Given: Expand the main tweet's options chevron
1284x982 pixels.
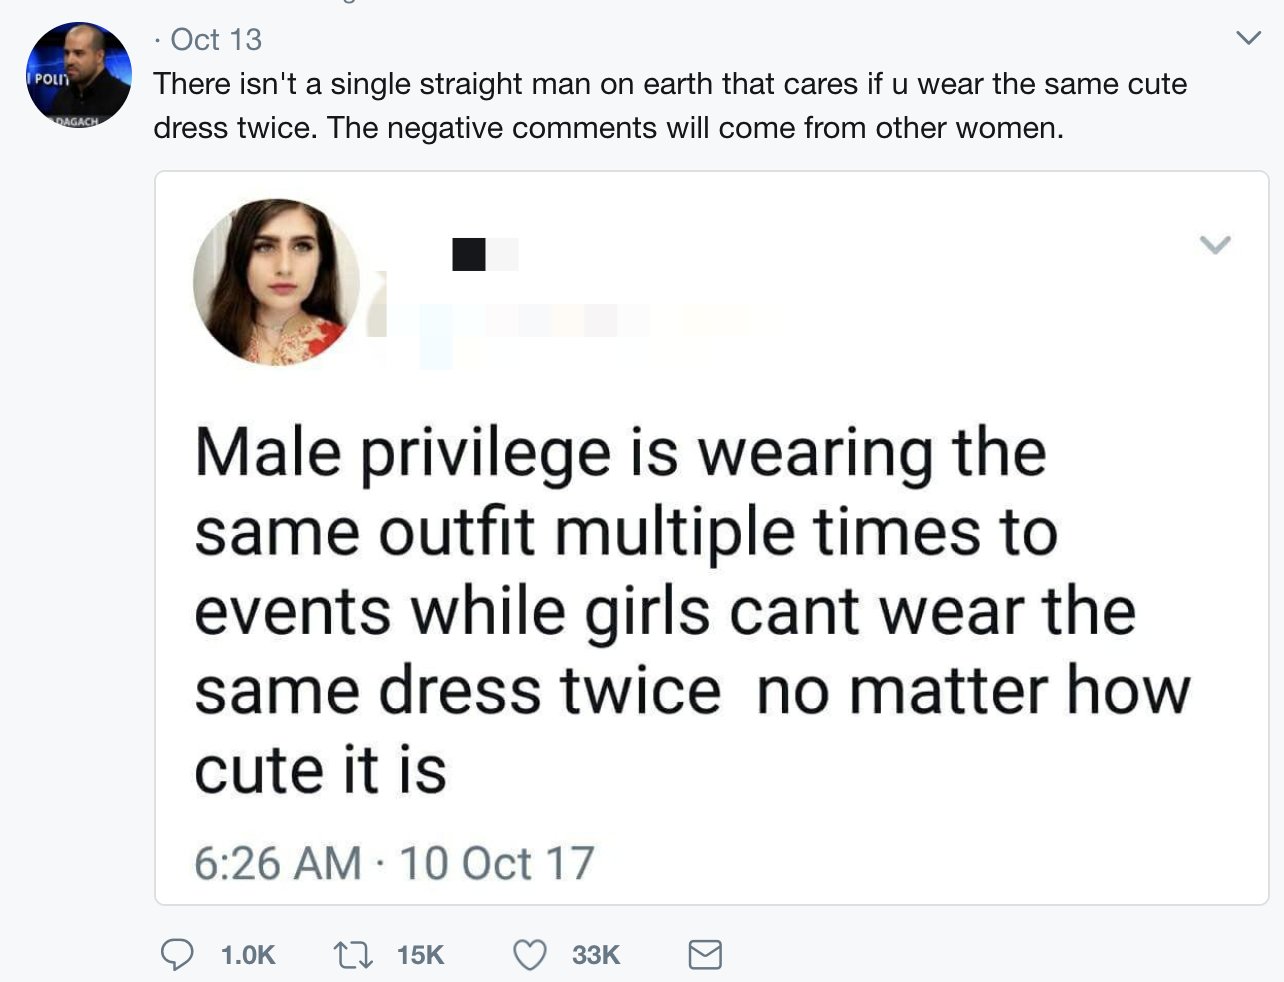Looking at the screenshot, I should tap(1248, 39).
